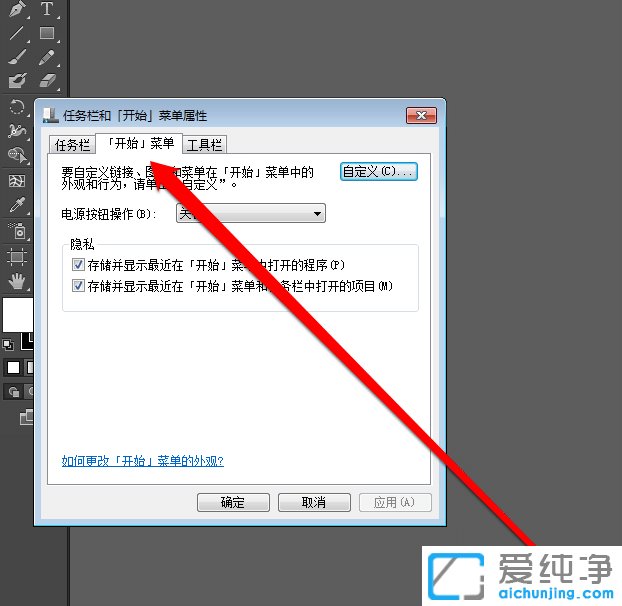Image resolution: width=622 pixels, height=606 pixels.
Task: Click the 自定义(C)... button
Action: (378, 171)
